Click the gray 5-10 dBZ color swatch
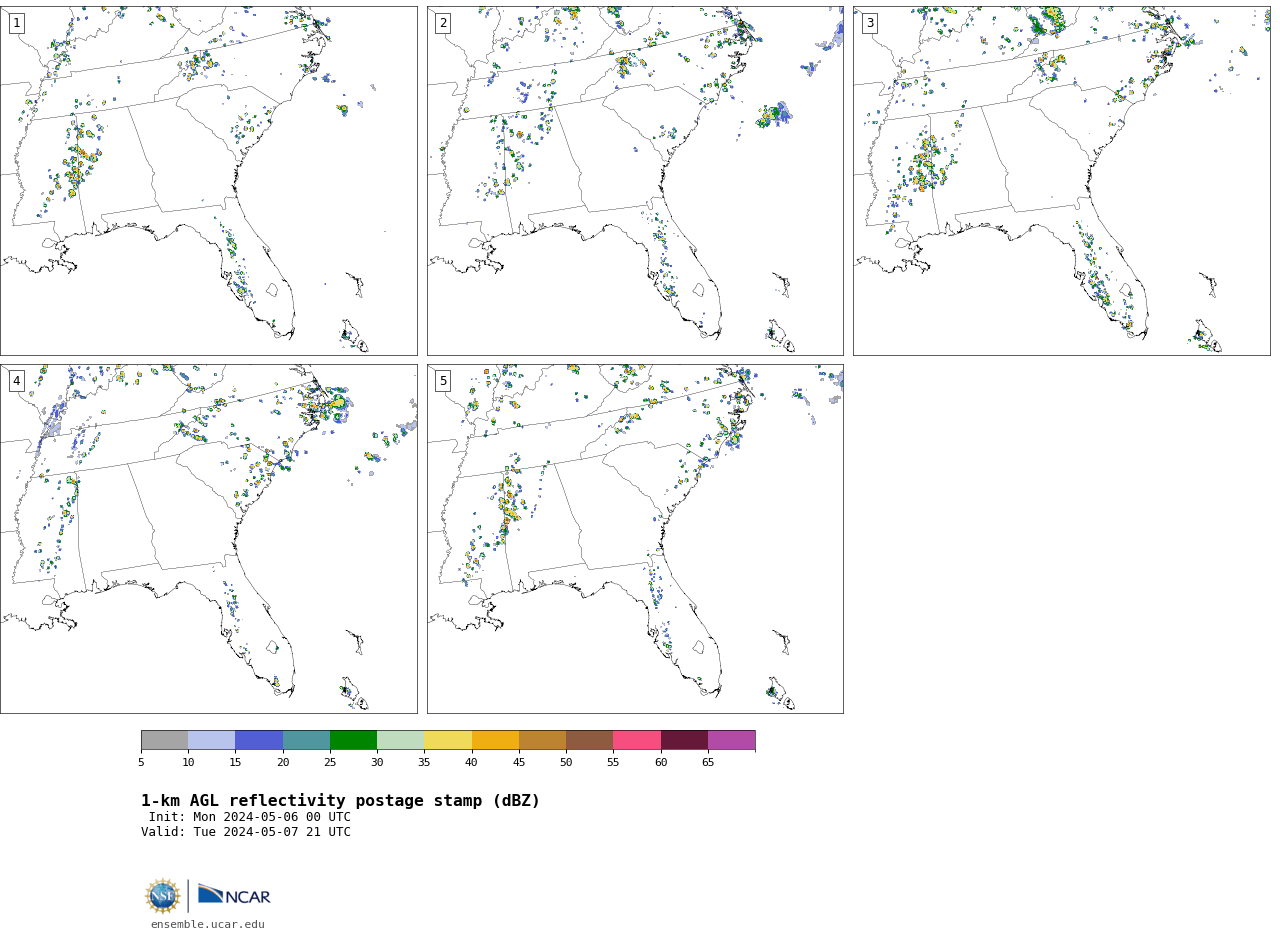 [164, 740]
